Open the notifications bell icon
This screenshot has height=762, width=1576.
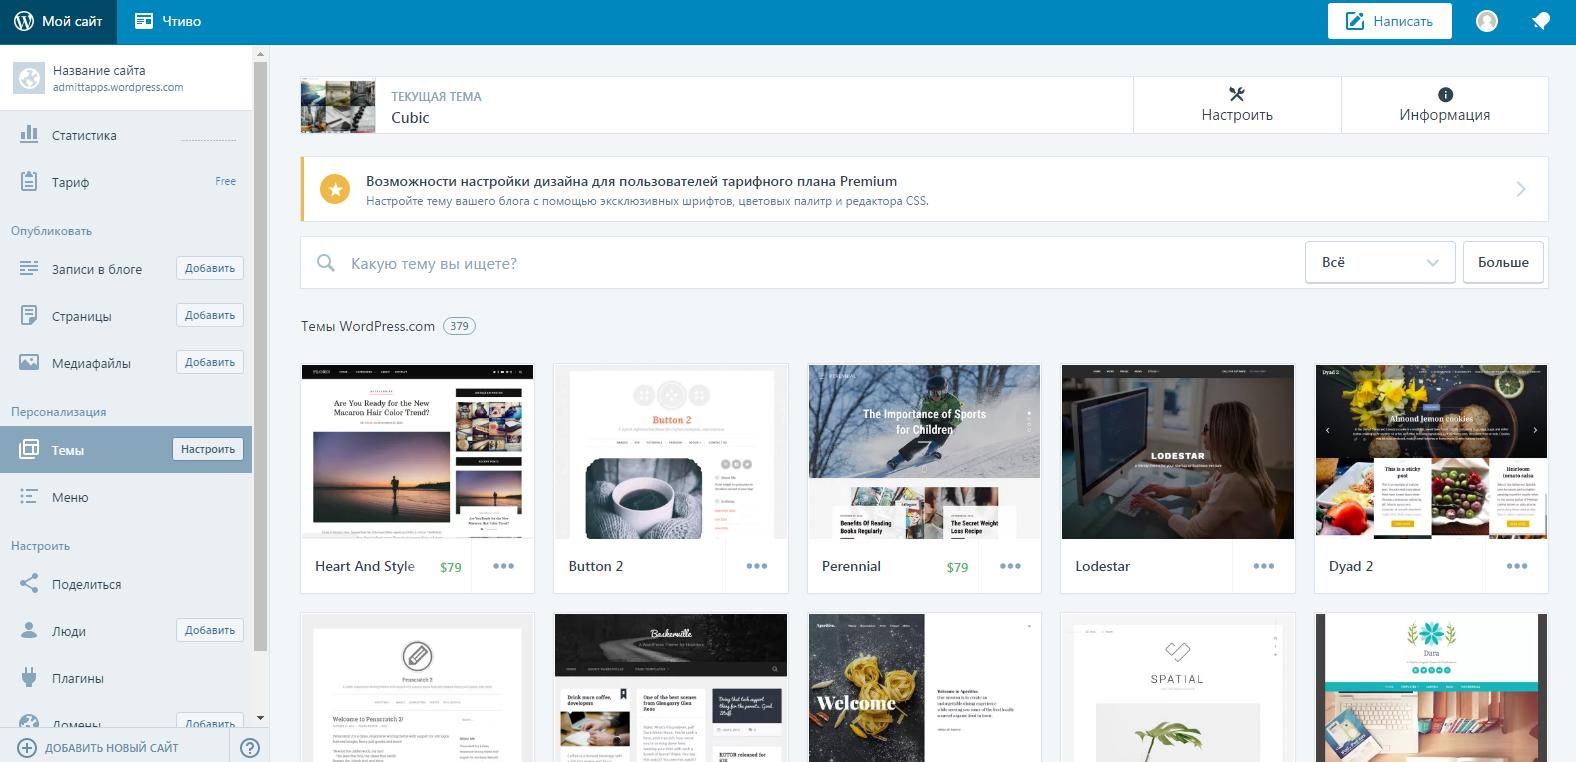tap(1540, 21)
